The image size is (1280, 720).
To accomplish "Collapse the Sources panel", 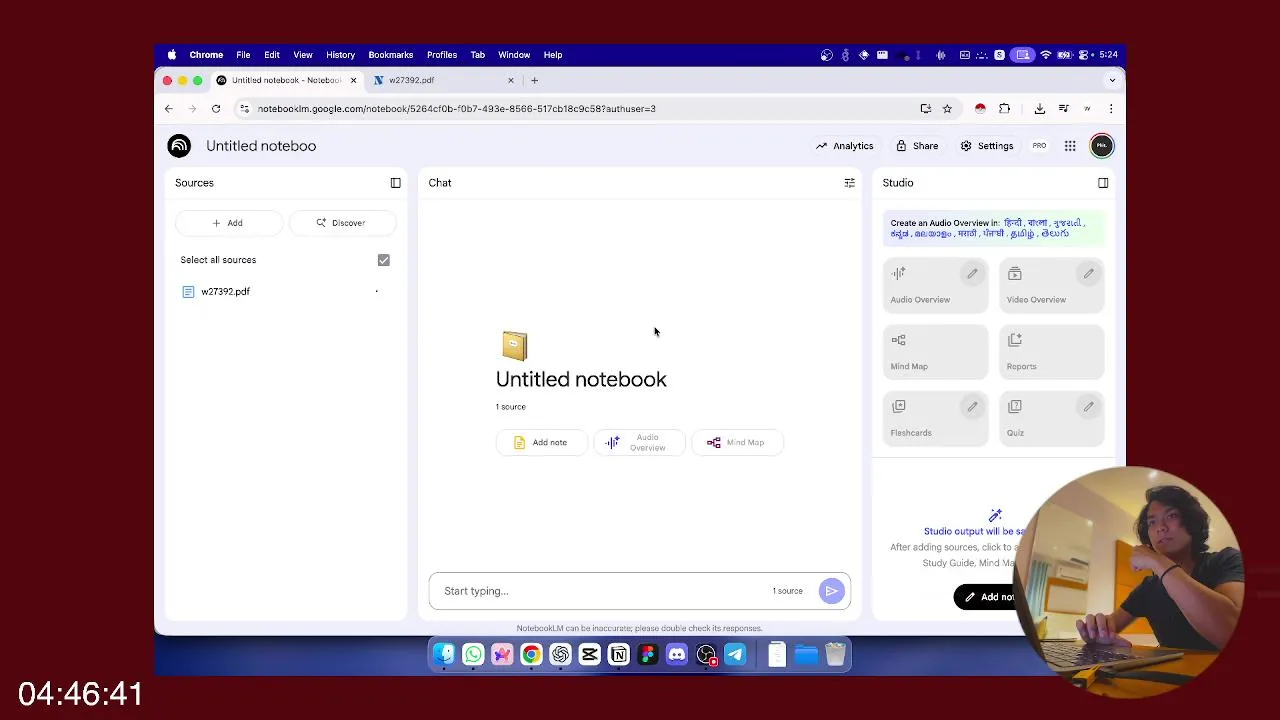I will coord(396,183).
